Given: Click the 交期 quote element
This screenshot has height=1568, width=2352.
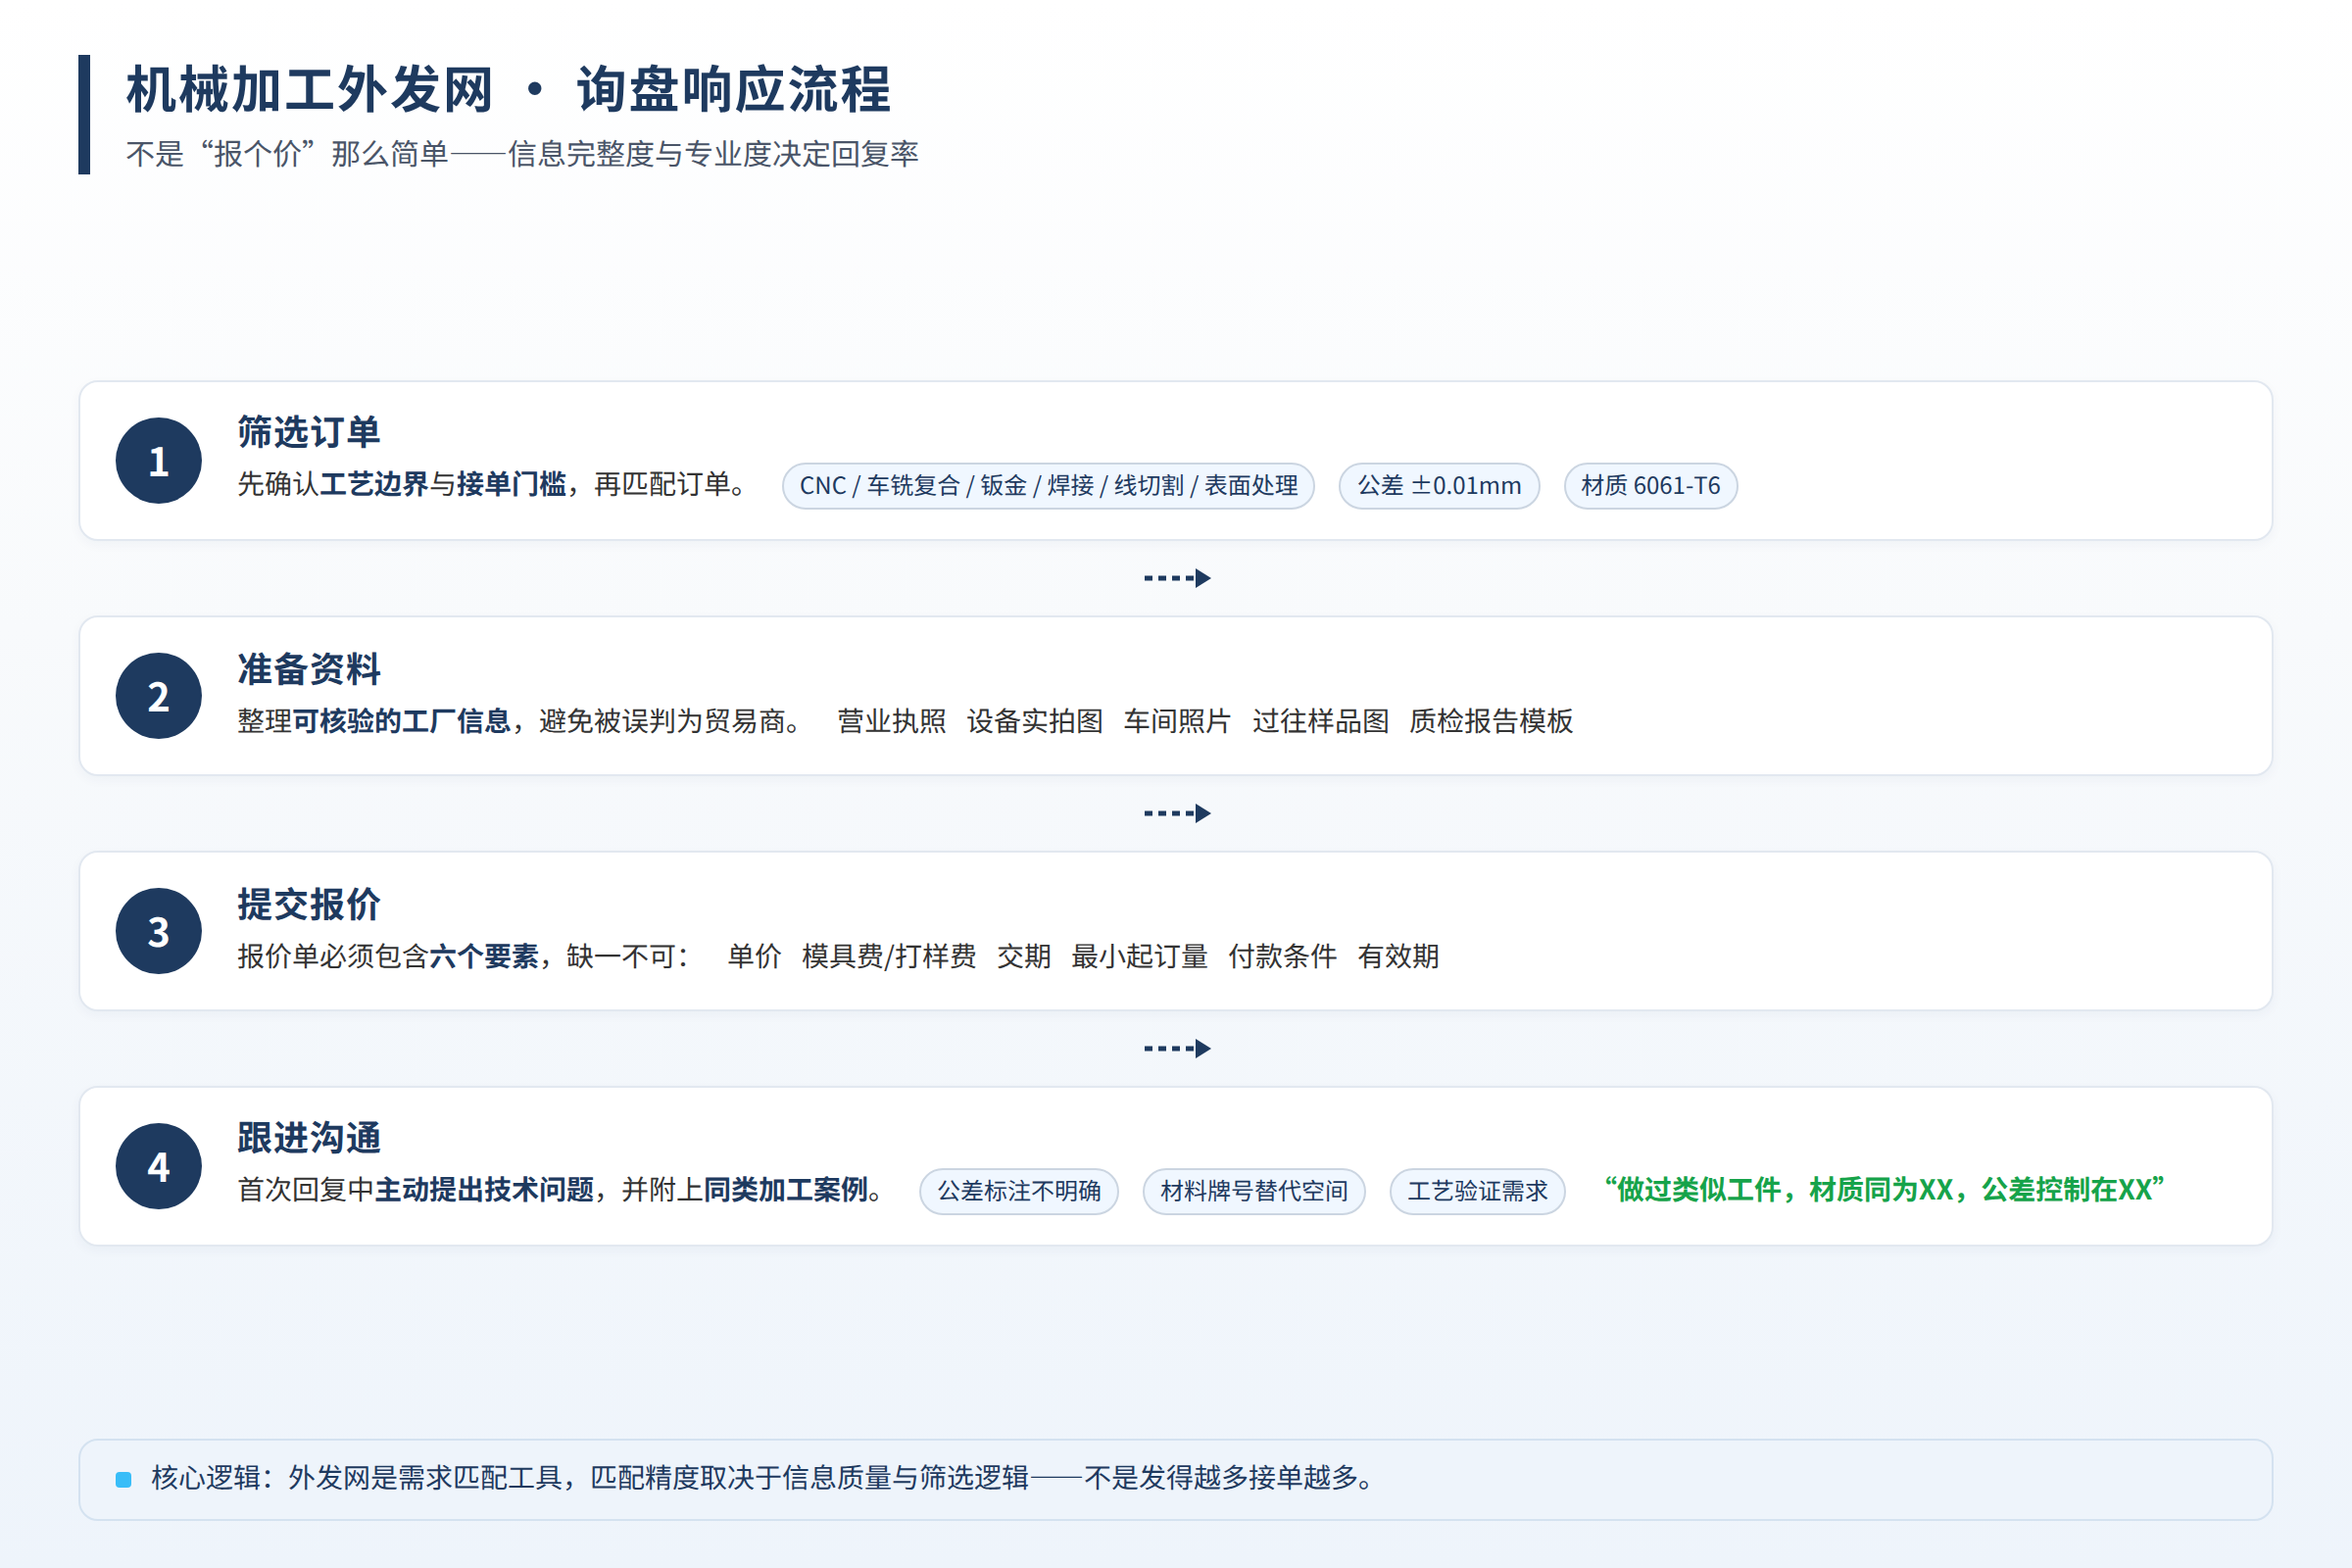Looking at the screenshot, I should 1024,956.
